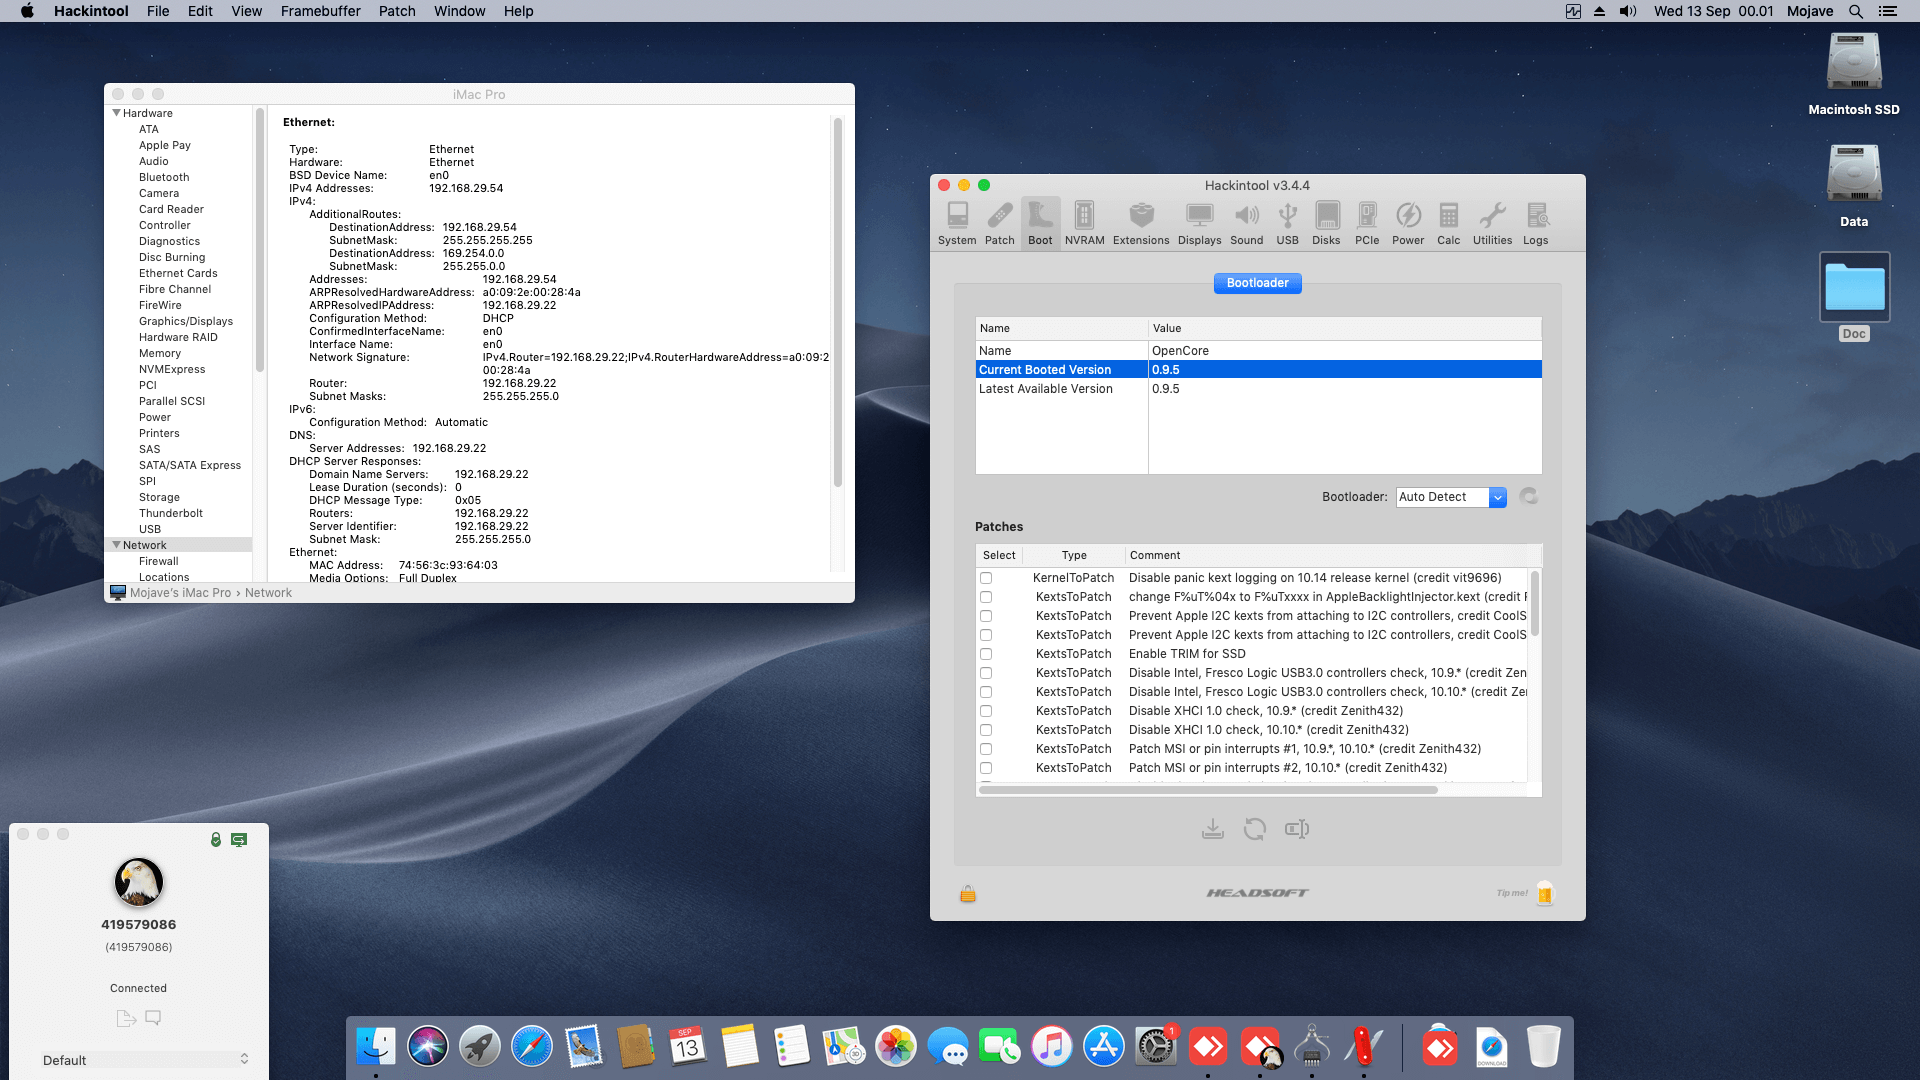Select the Patch tool in Hackintool
The height and width of the screenshot is (1080, 1920).
(999, 224)
